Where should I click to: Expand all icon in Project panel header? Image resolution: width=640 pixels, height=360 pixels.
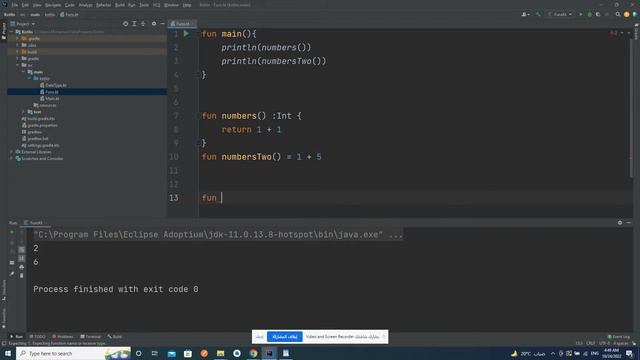[x=134, y=24]
